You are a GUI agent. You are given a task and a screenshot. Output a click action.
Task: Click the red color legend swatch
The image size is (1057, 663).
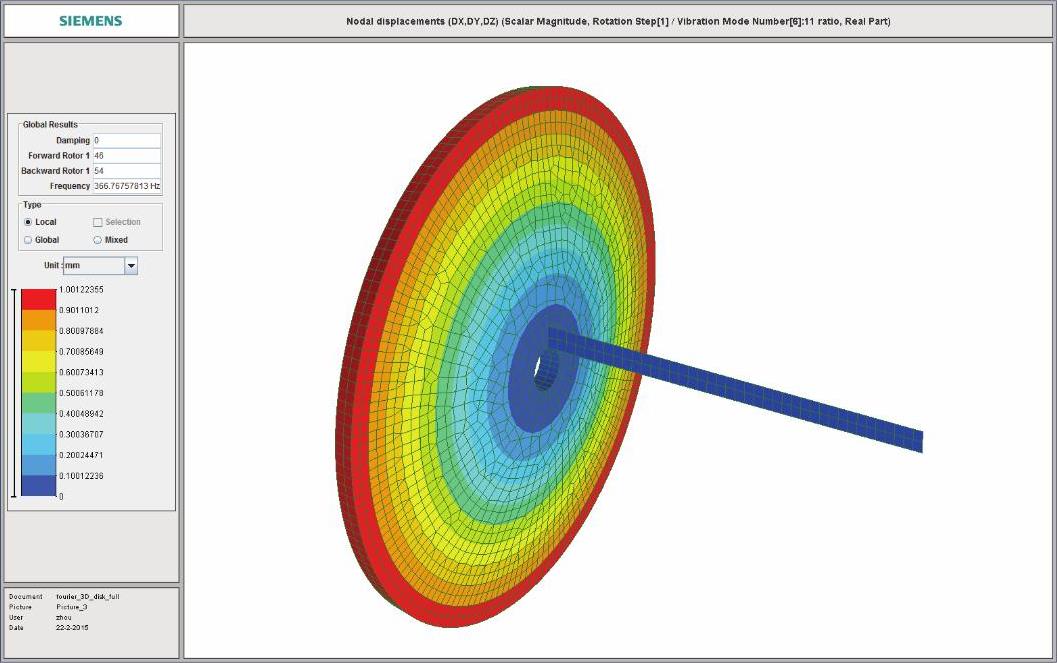[39, 299]
